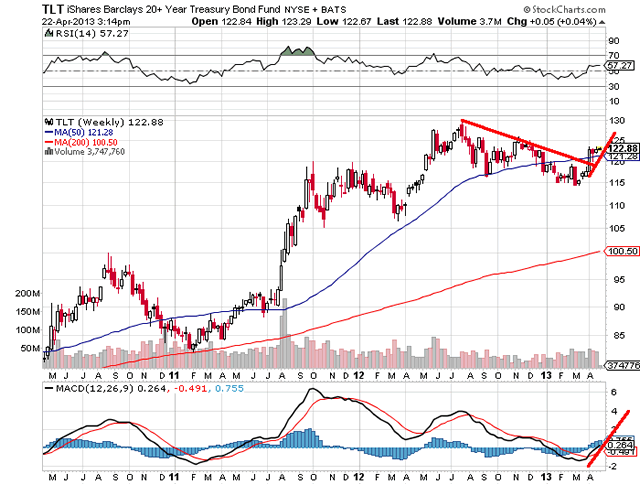Screen dimensions: 640x485
Task: Click the 'NYSE + BATS' exchange label
Action: tap(315, 9)
